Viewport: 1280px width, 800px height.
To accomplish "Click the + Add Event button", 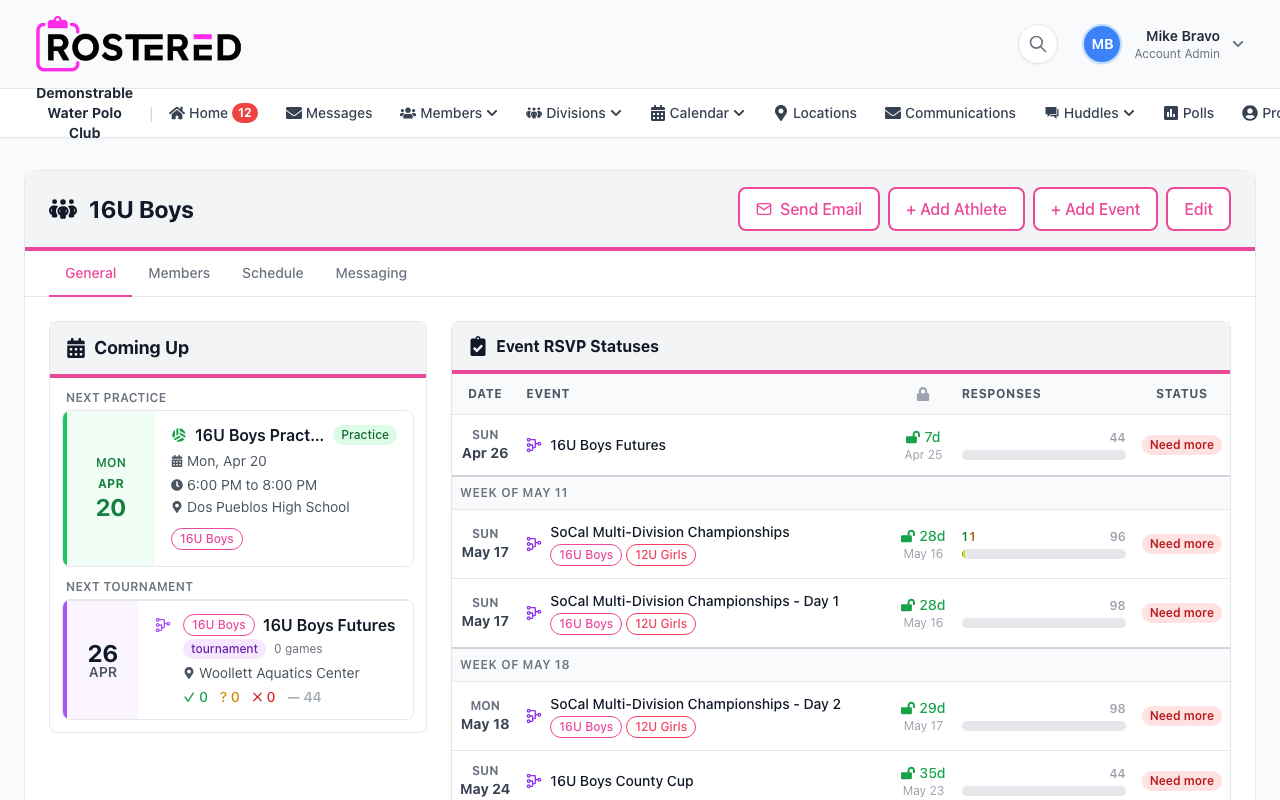I will point(1095,209).
